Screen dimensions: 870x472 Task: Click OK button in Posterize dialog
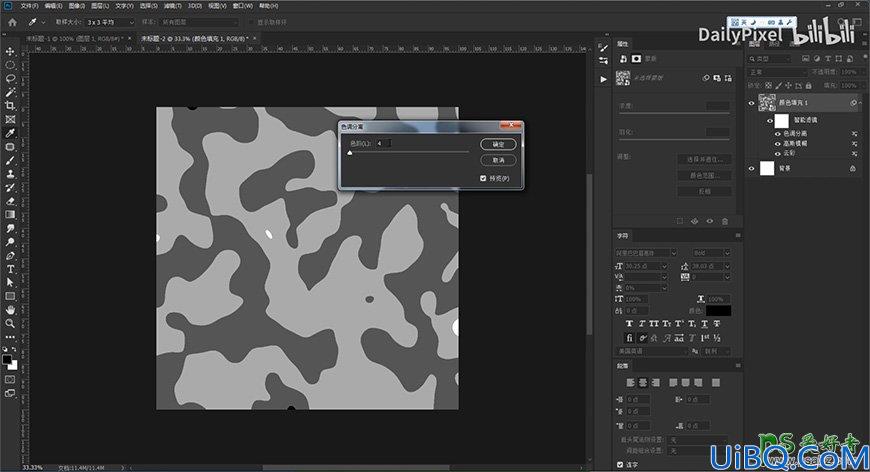pos(498,144)
